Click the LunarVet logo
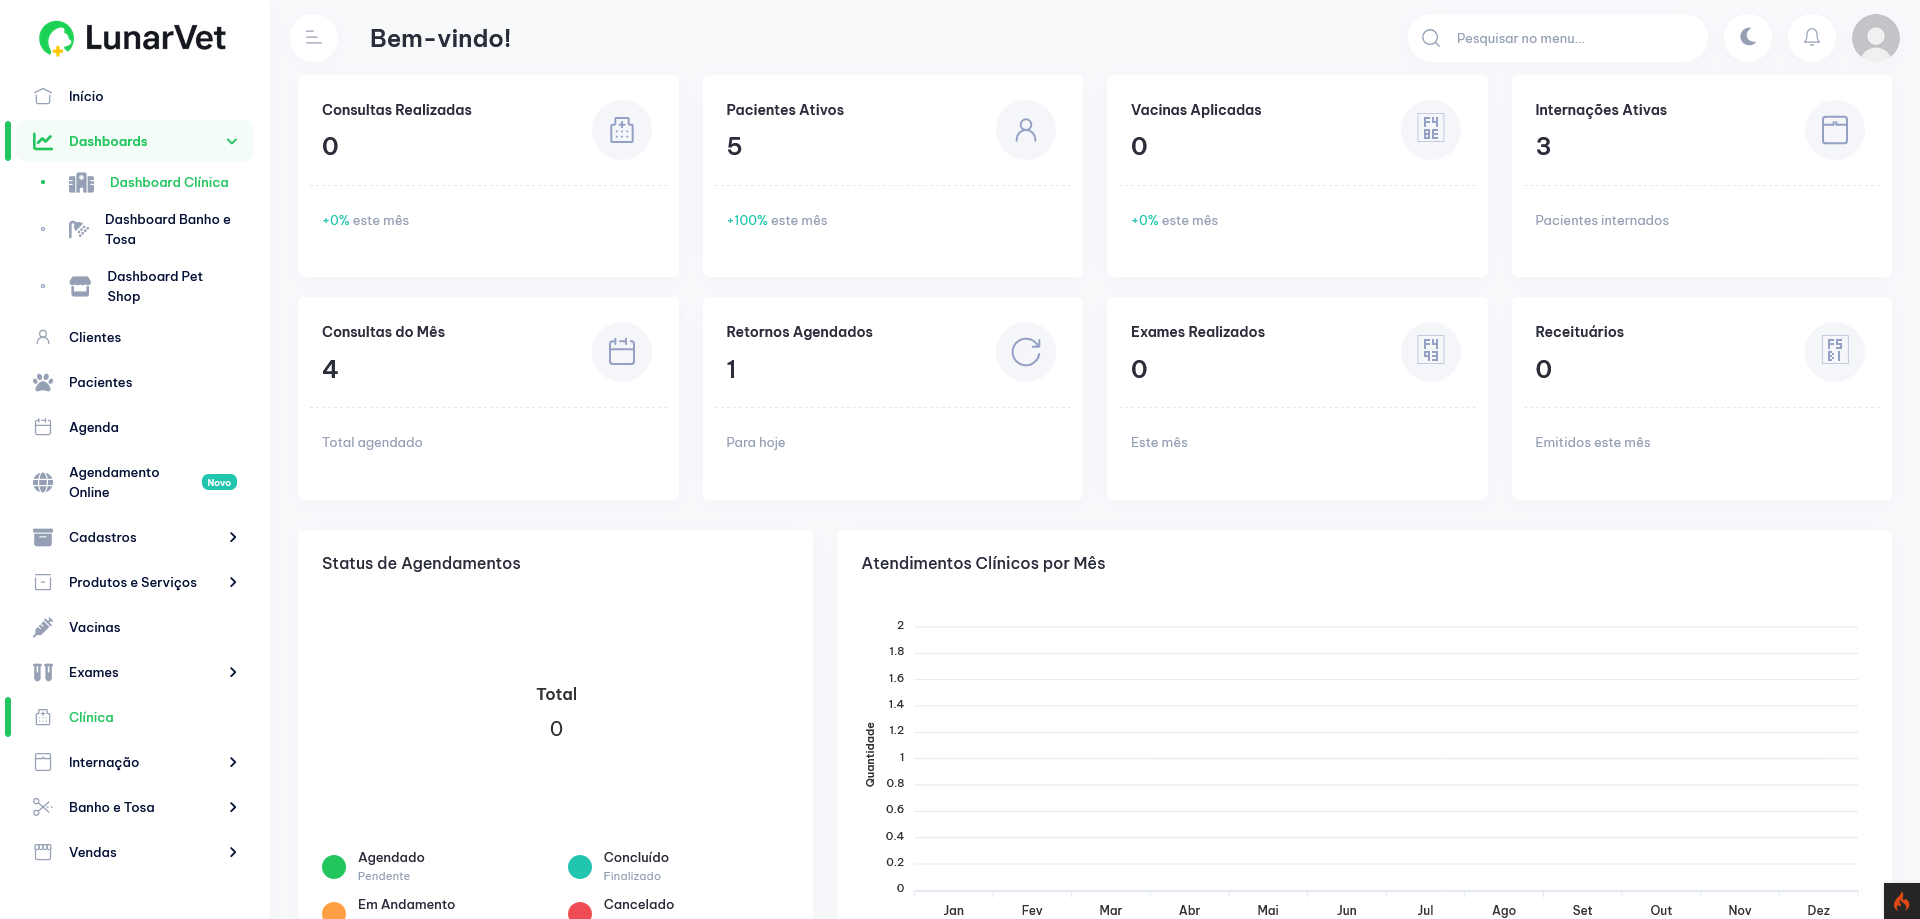This screenshot has height=919, width=1920. pyautogui.click(x=132, y=38)
